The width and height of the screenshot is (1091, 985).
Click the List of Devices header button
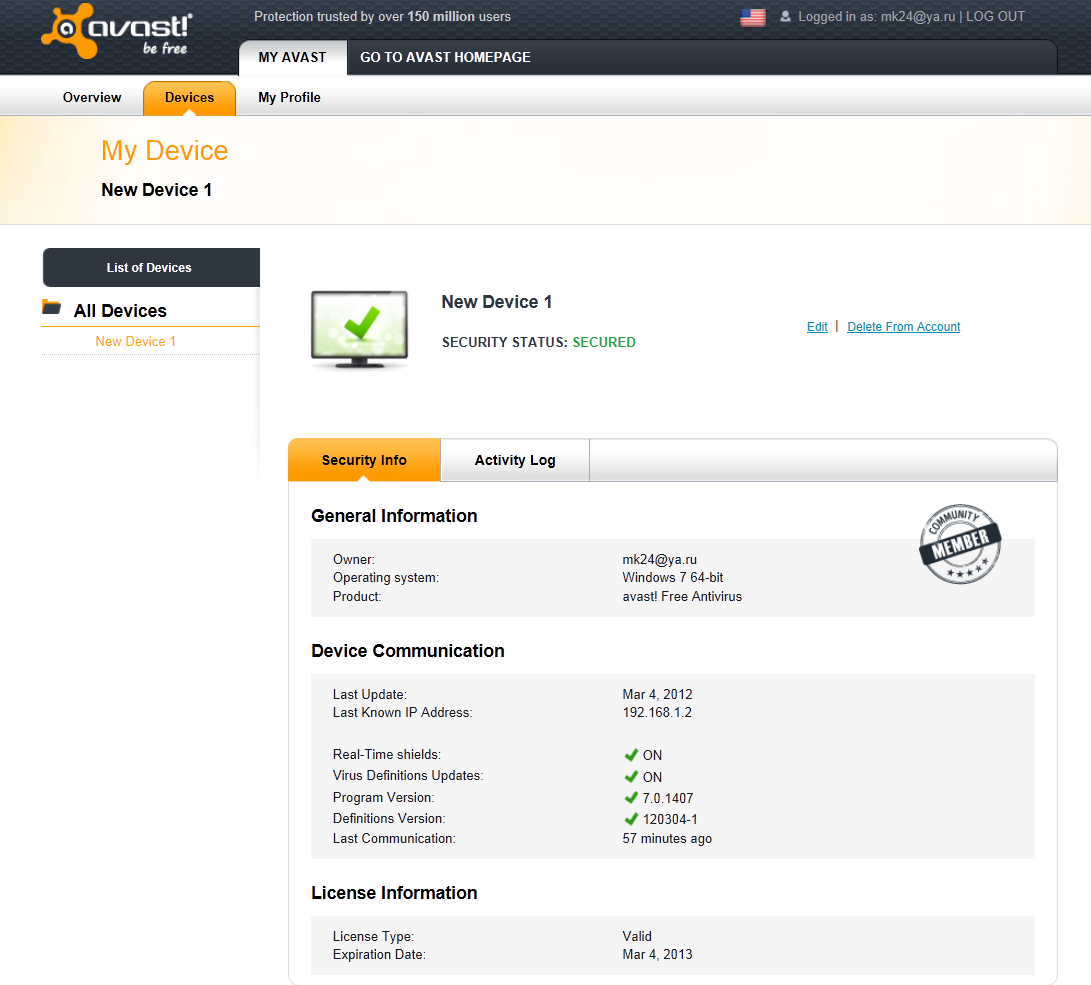(x=151, y=268)
